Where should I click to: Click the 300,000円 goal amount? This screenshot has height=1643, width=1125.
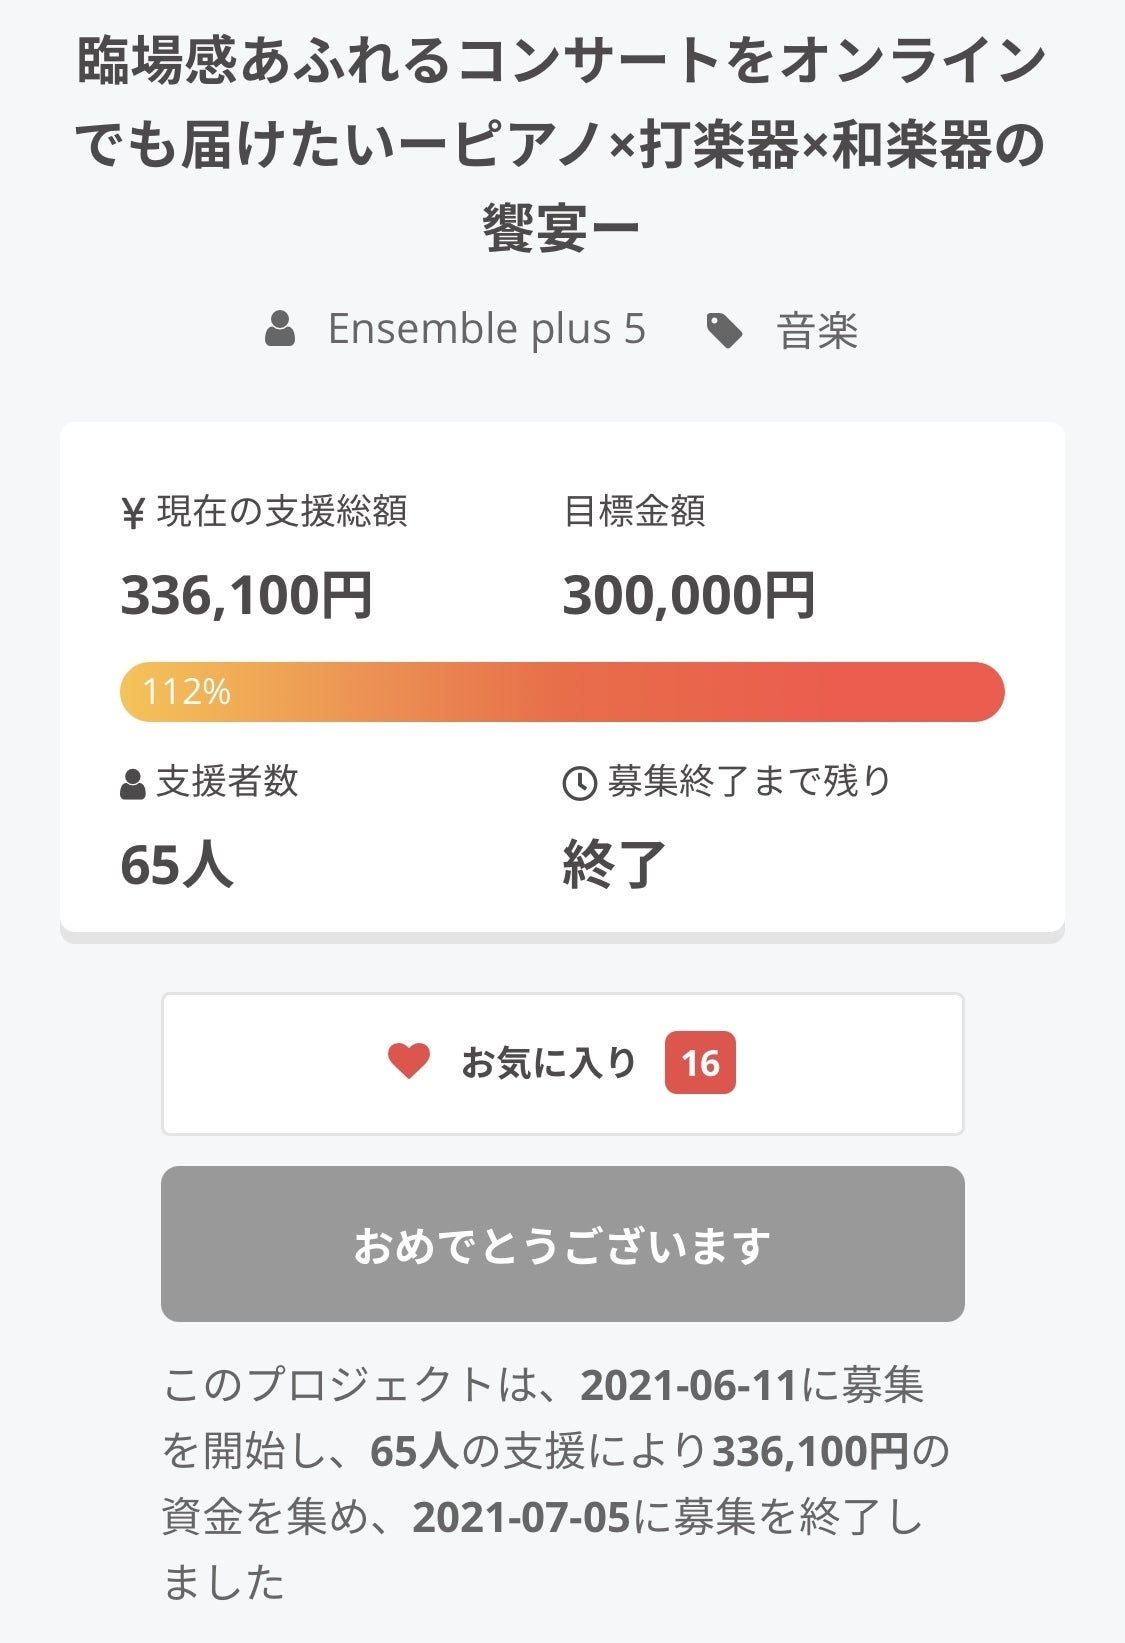[688, 595]
